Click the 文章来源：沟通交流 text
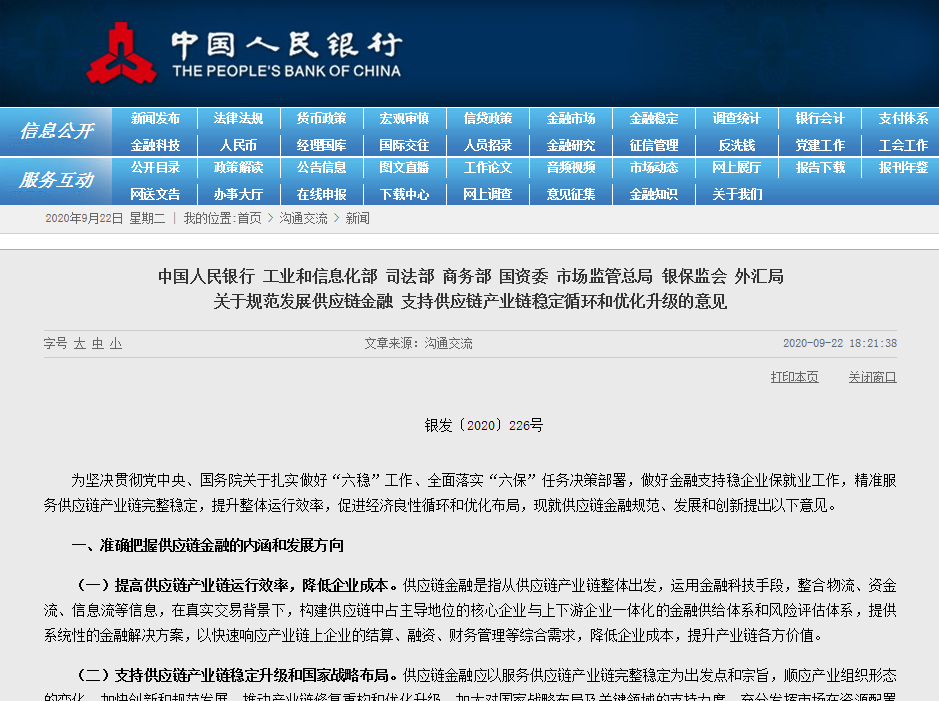This screenshot has width=939, height=701. pyautogui.click(x=419, y=344)
